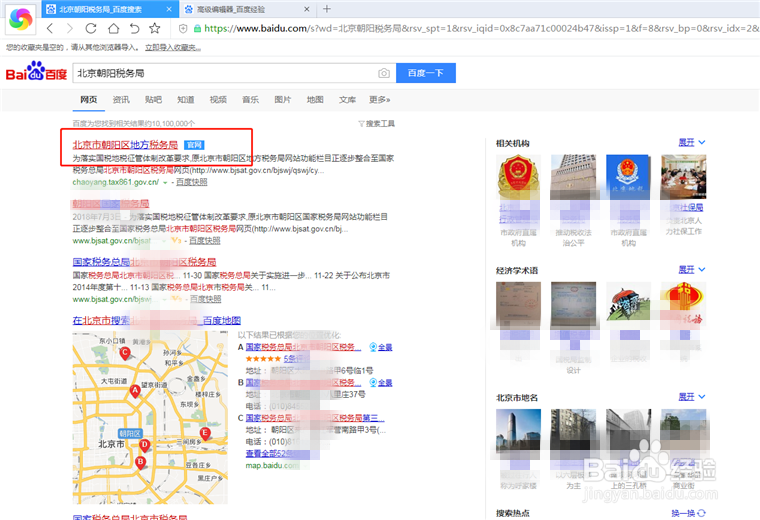
Task: Click the Baidu logo
Action: 36,72
